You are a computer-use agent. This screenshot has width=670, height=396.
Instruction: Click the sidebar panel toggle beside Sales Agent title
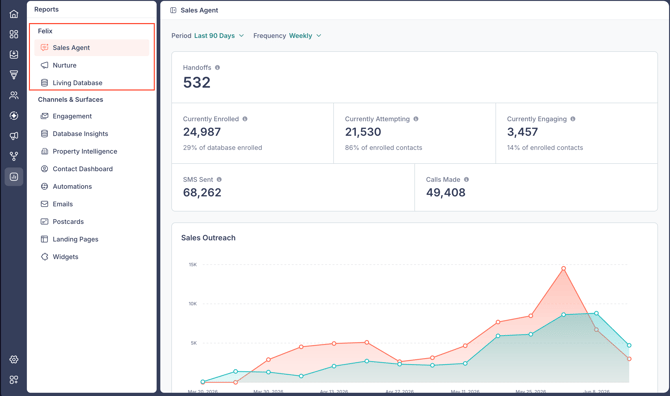[173, 10]
